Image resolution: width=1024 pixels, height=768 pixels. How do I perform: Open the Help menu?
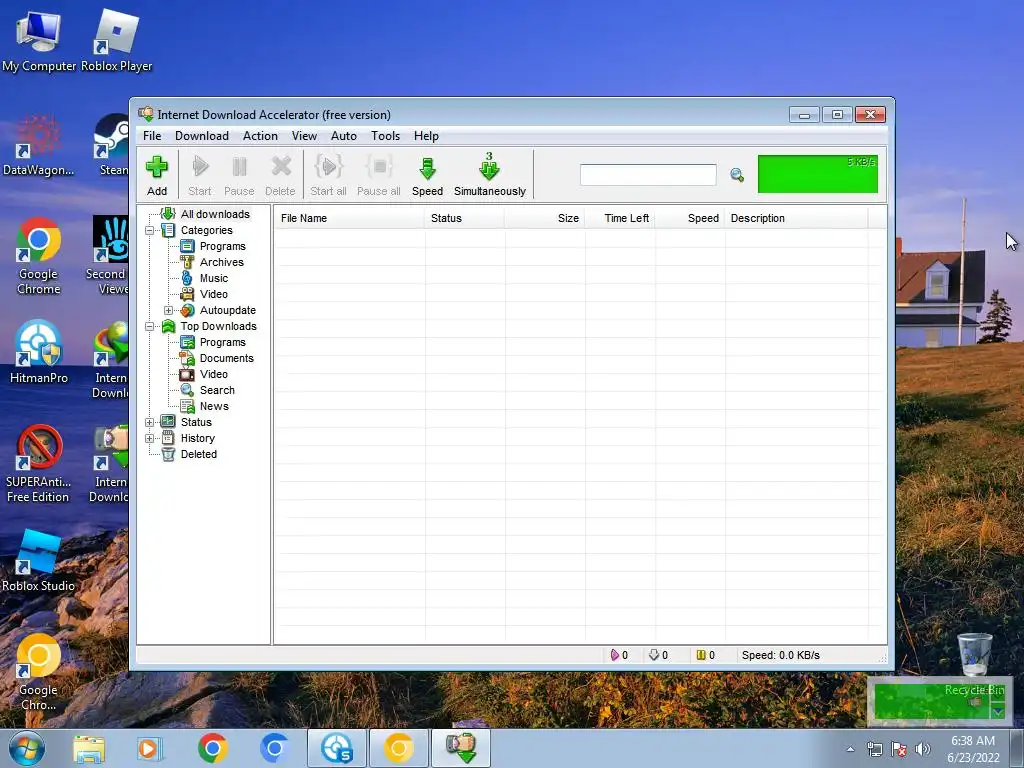426,136
